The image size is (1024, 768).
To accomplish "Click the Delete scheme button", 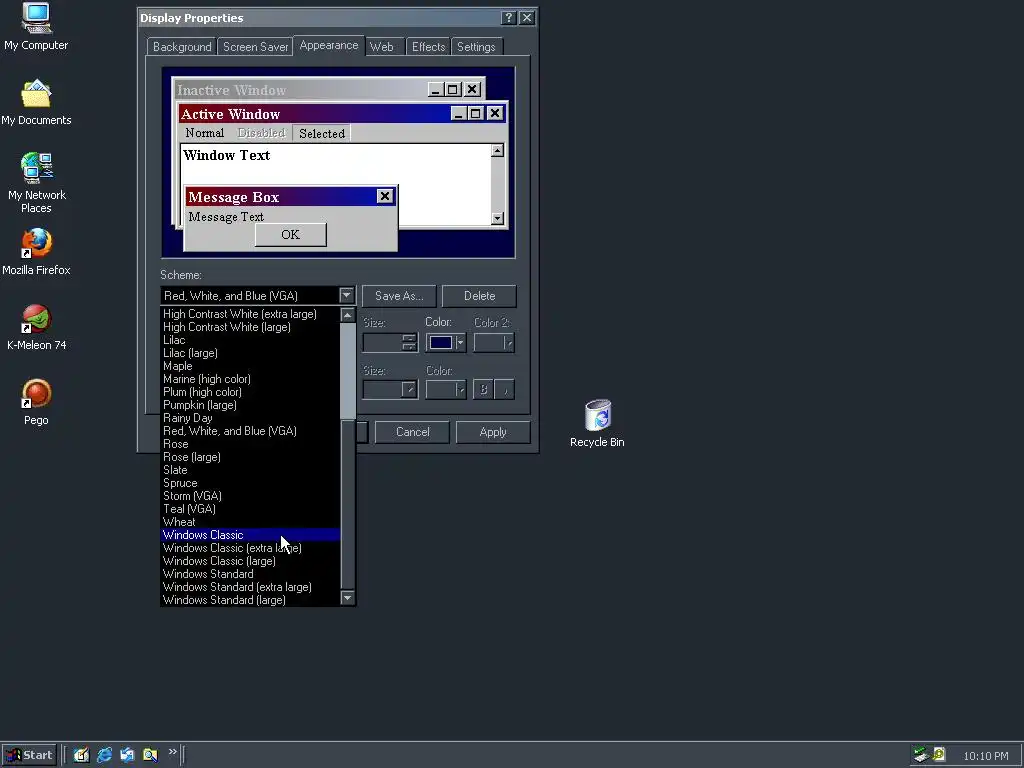I will point(479,296).
